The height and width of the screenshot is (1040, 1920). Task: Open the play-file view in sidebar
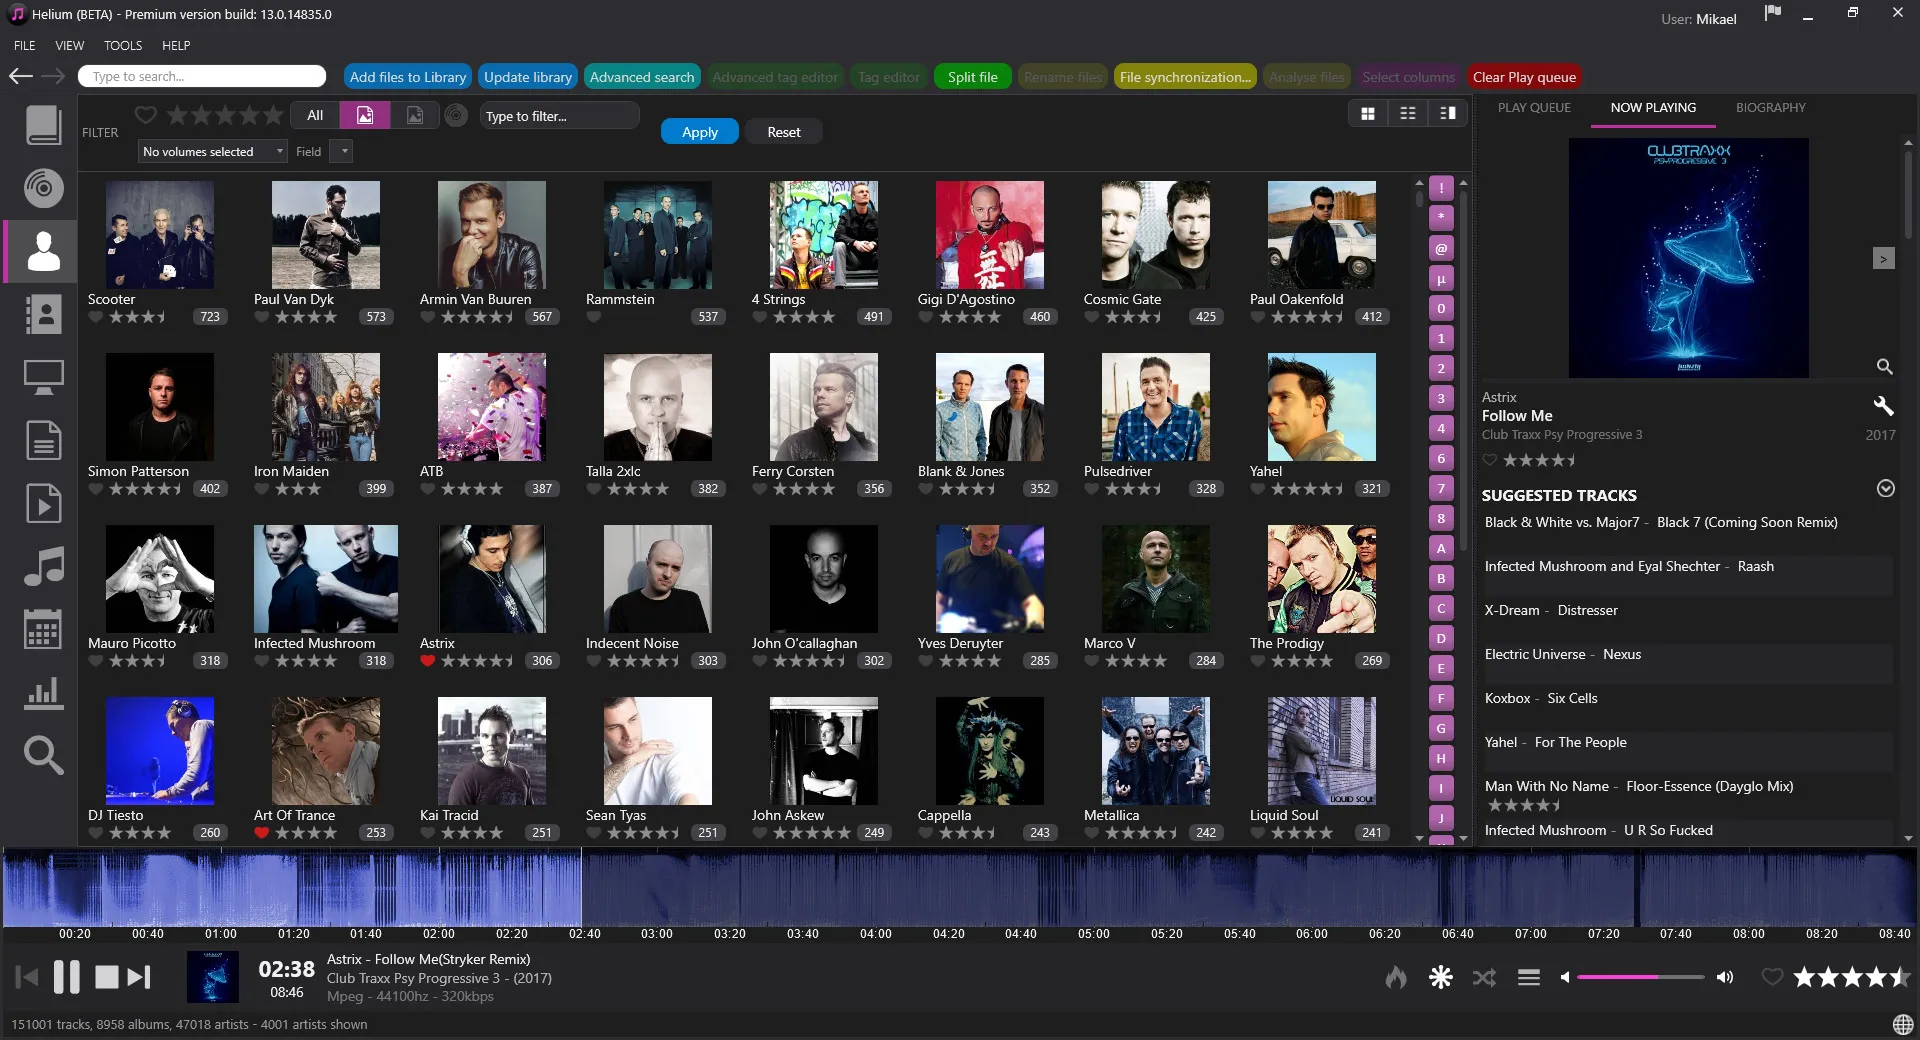pyautogui.click(x=43, y=503)
